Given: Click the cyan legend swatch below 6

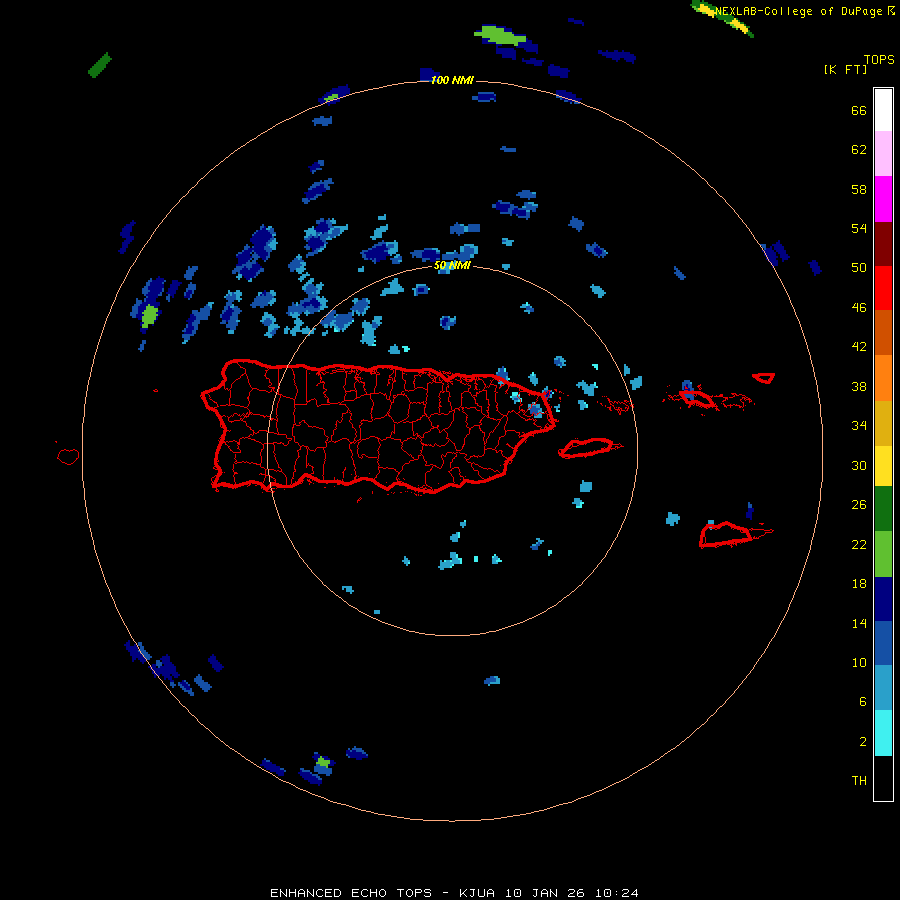Looking at the screenshot, I should (883, 733).
